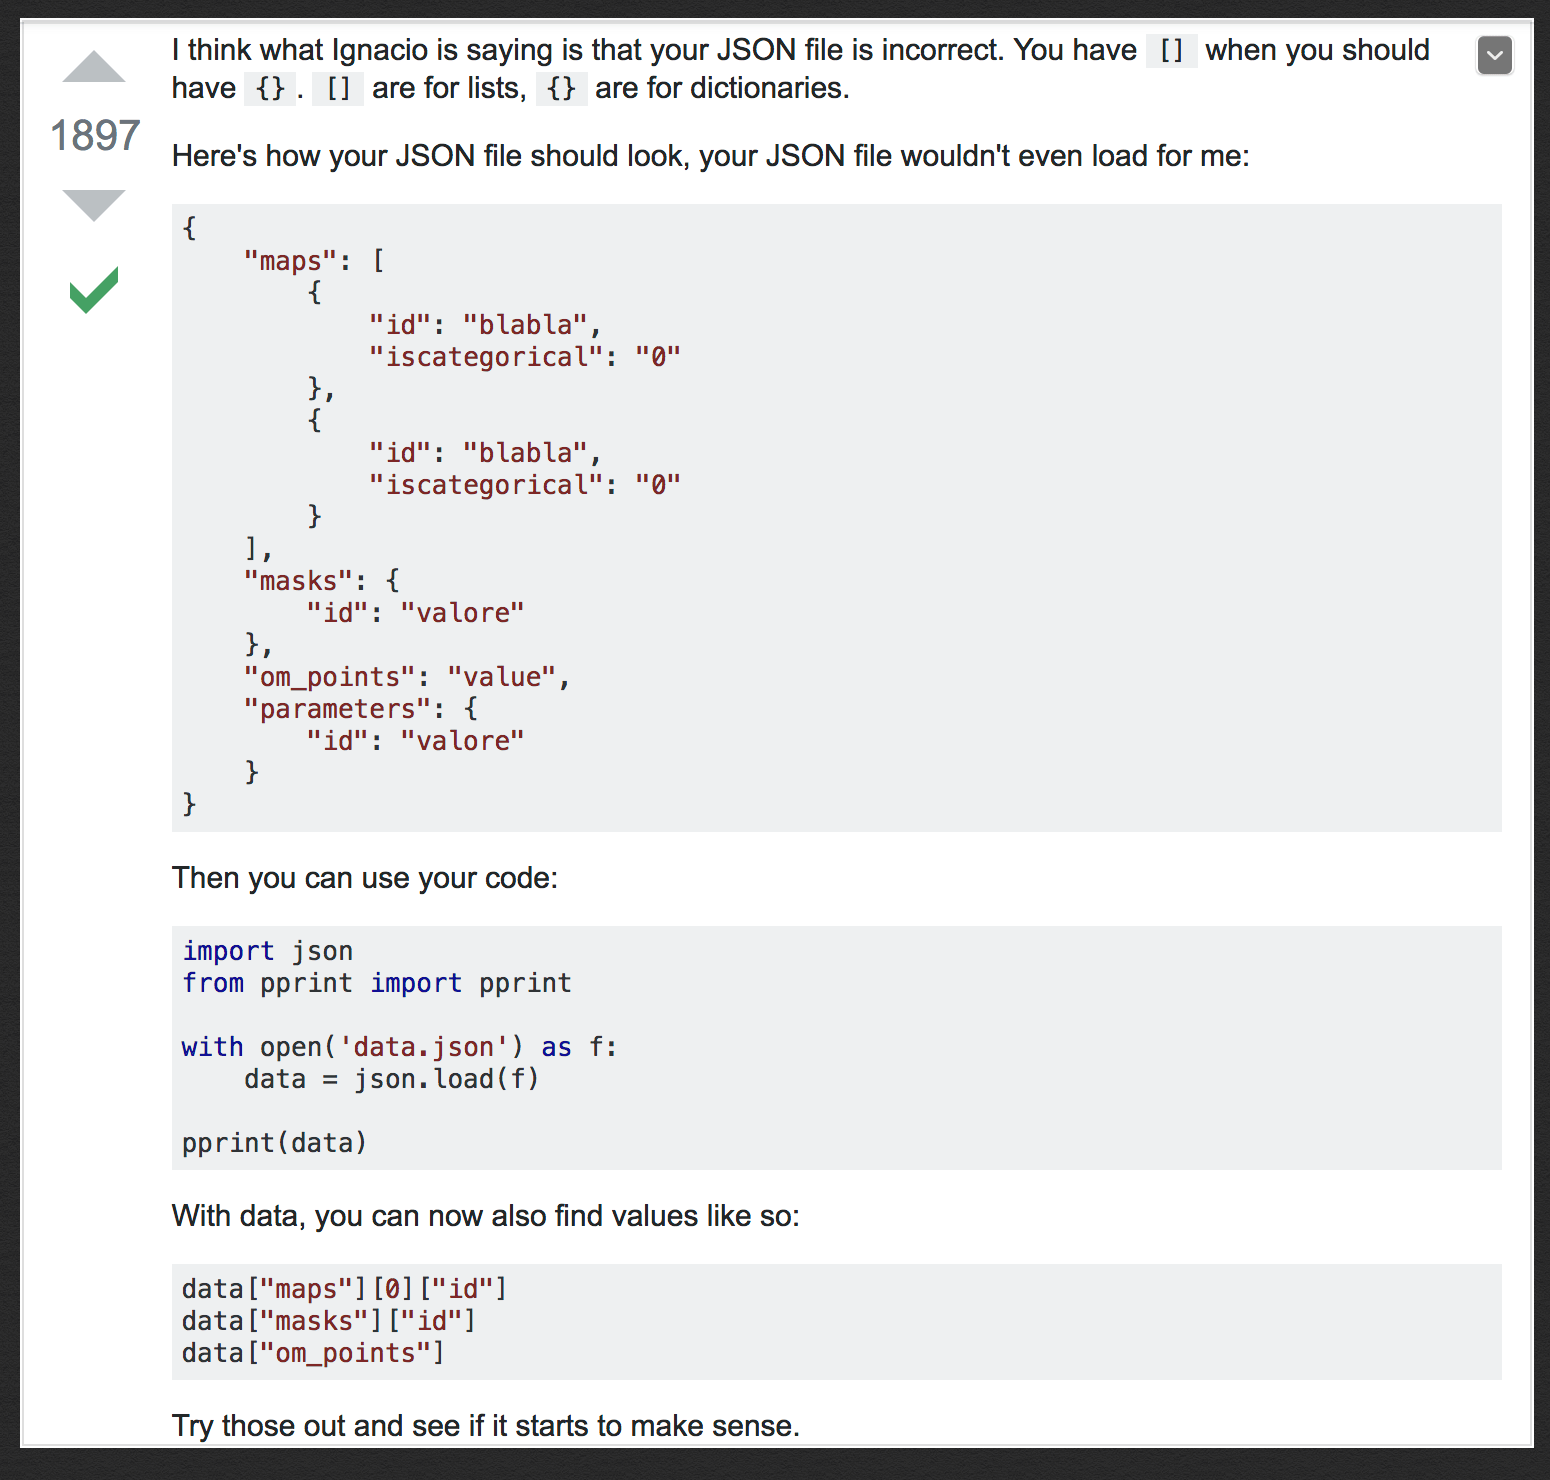
Task: Click the gray upvote triangle icon
Action: pyautogui.click(x=93, y=66)
